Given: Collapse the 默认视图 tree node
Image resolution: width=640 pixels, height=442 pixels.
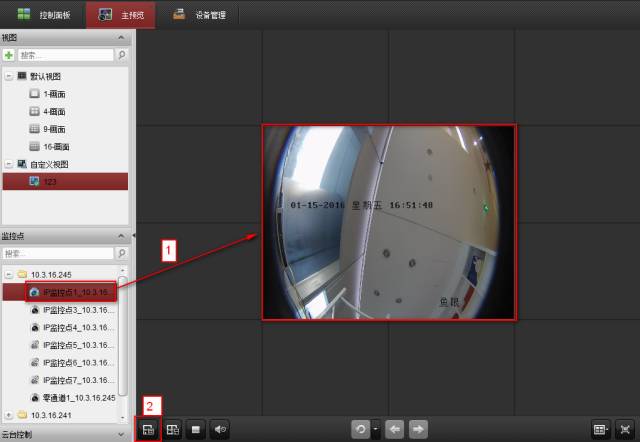Looking at the screenshot, I should [x=9, y=75].
